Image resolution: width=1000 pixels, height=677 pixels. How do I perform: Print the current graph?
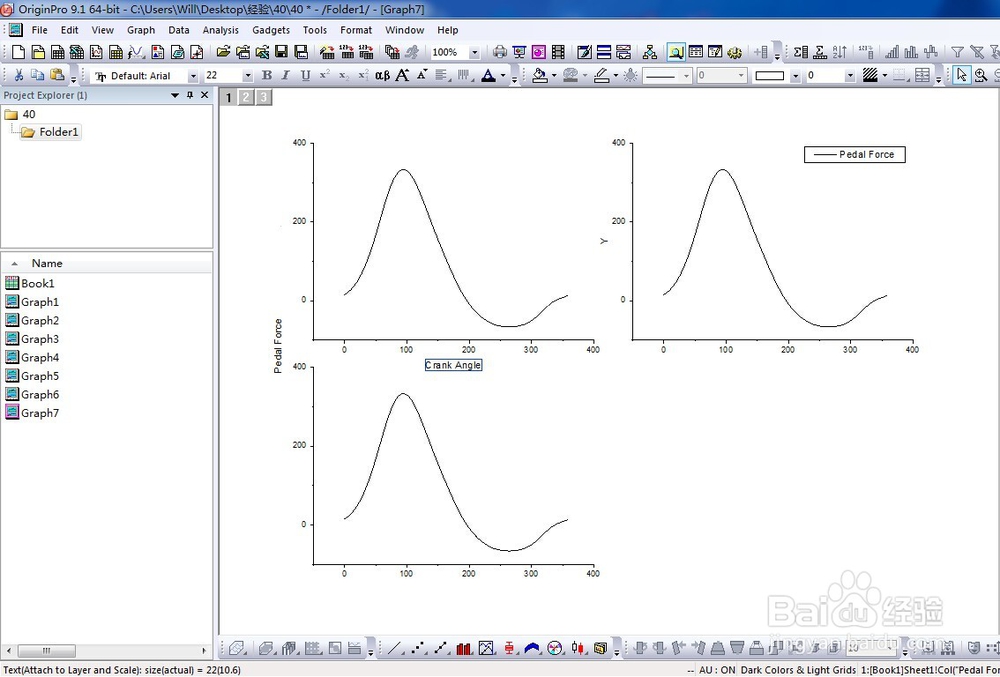point(500,52)
